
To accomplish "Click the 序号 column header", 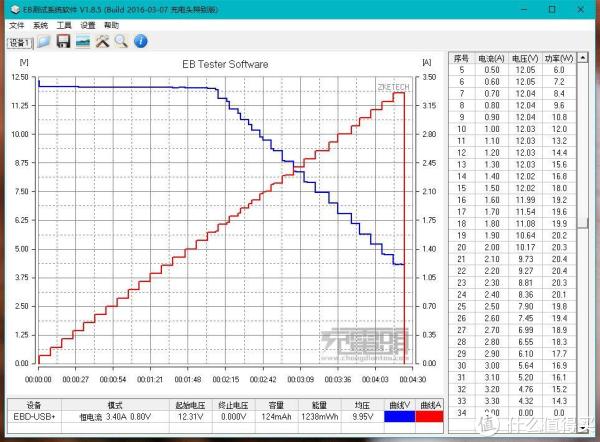I will click(461, 58).
